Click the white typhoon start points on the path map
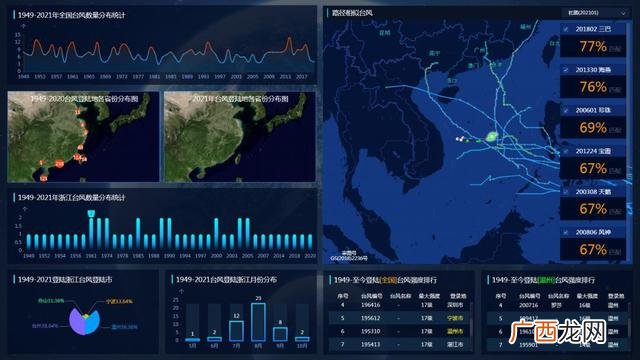640x360 pixels. pos(461,139)
